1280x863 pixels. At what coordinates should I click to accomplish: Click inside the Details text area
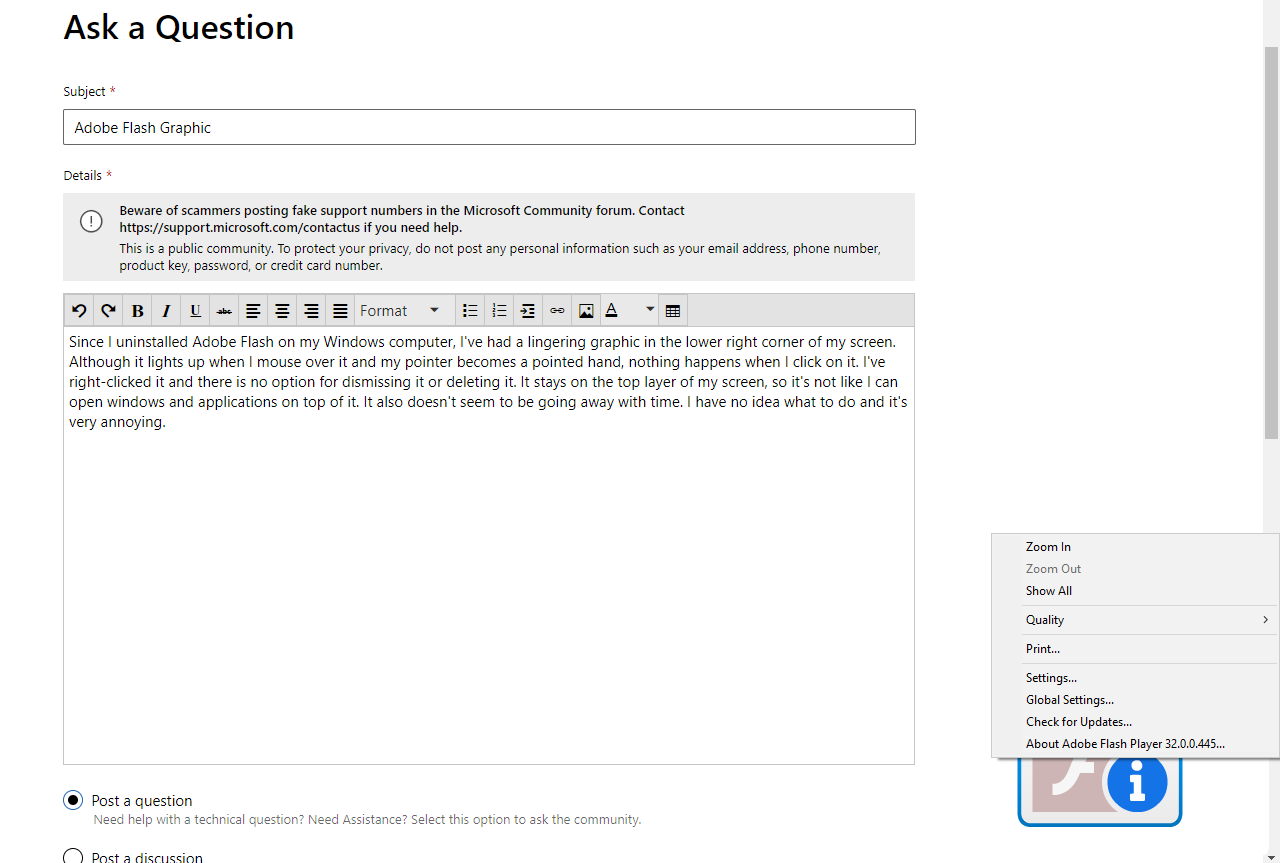pyautogui.click(x=489, y=545)
